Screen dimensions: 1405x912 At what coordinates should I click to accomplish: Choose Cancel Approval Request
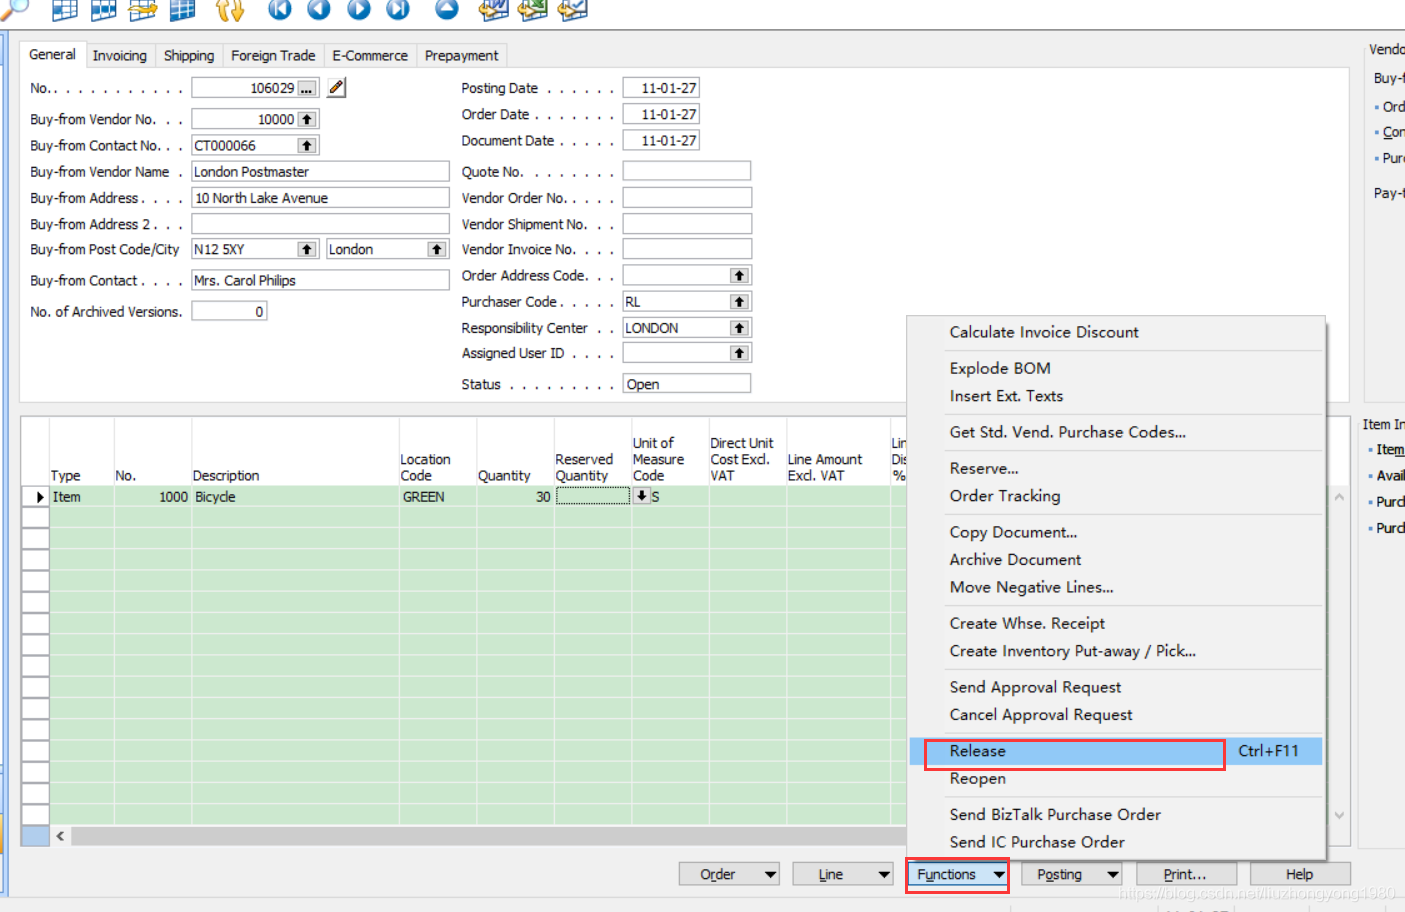(x=1116, y=715)
